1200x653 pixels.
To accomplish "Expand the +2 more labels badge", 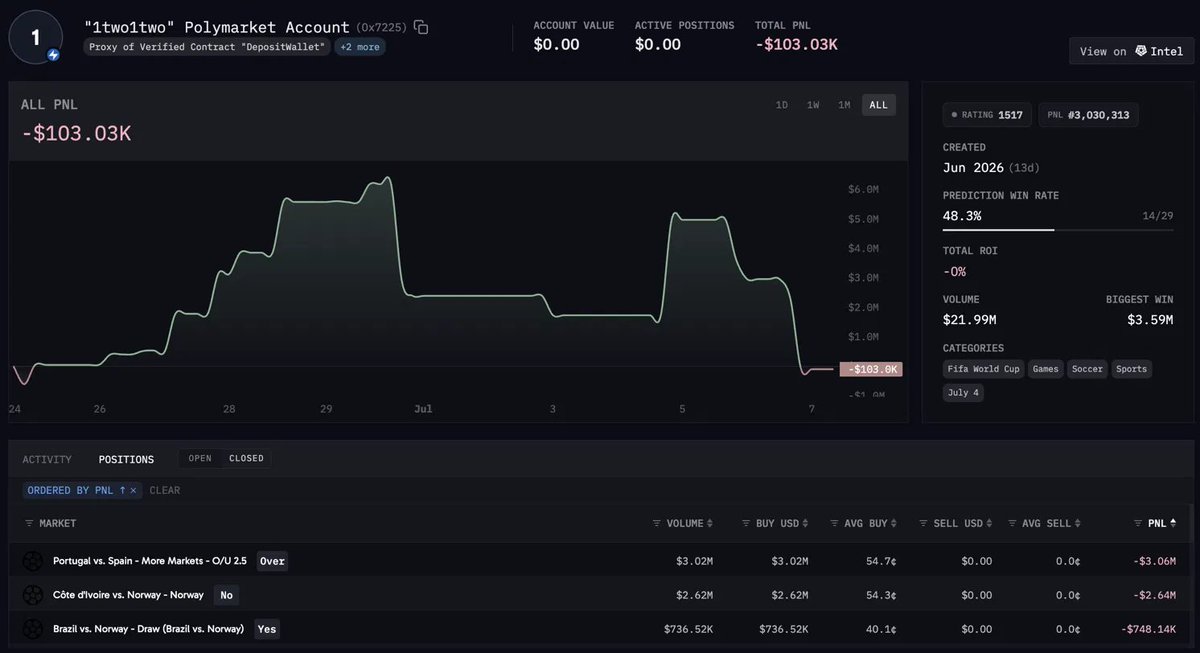I will [x=360, y=47].
